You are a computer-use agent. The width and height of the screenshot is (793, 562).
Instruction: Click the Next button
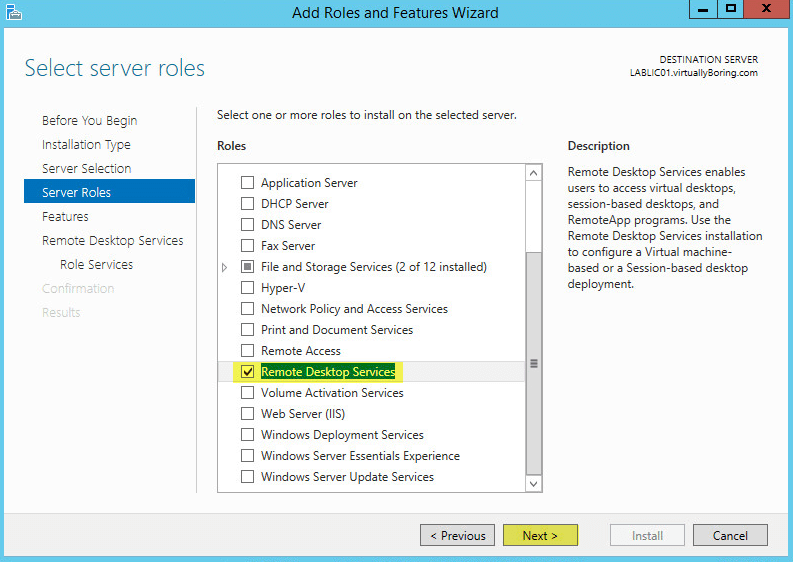click(x=540, y=535)
